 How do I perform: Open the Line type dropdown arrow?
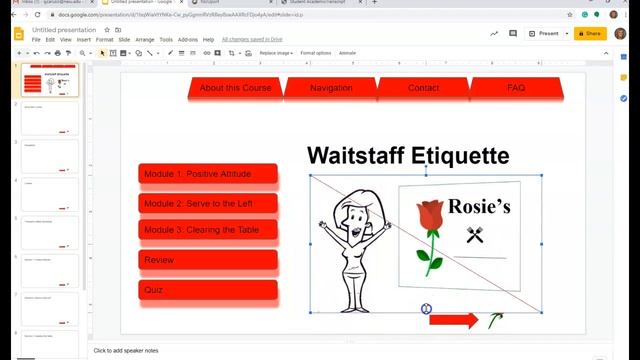[x=158, y=53]
